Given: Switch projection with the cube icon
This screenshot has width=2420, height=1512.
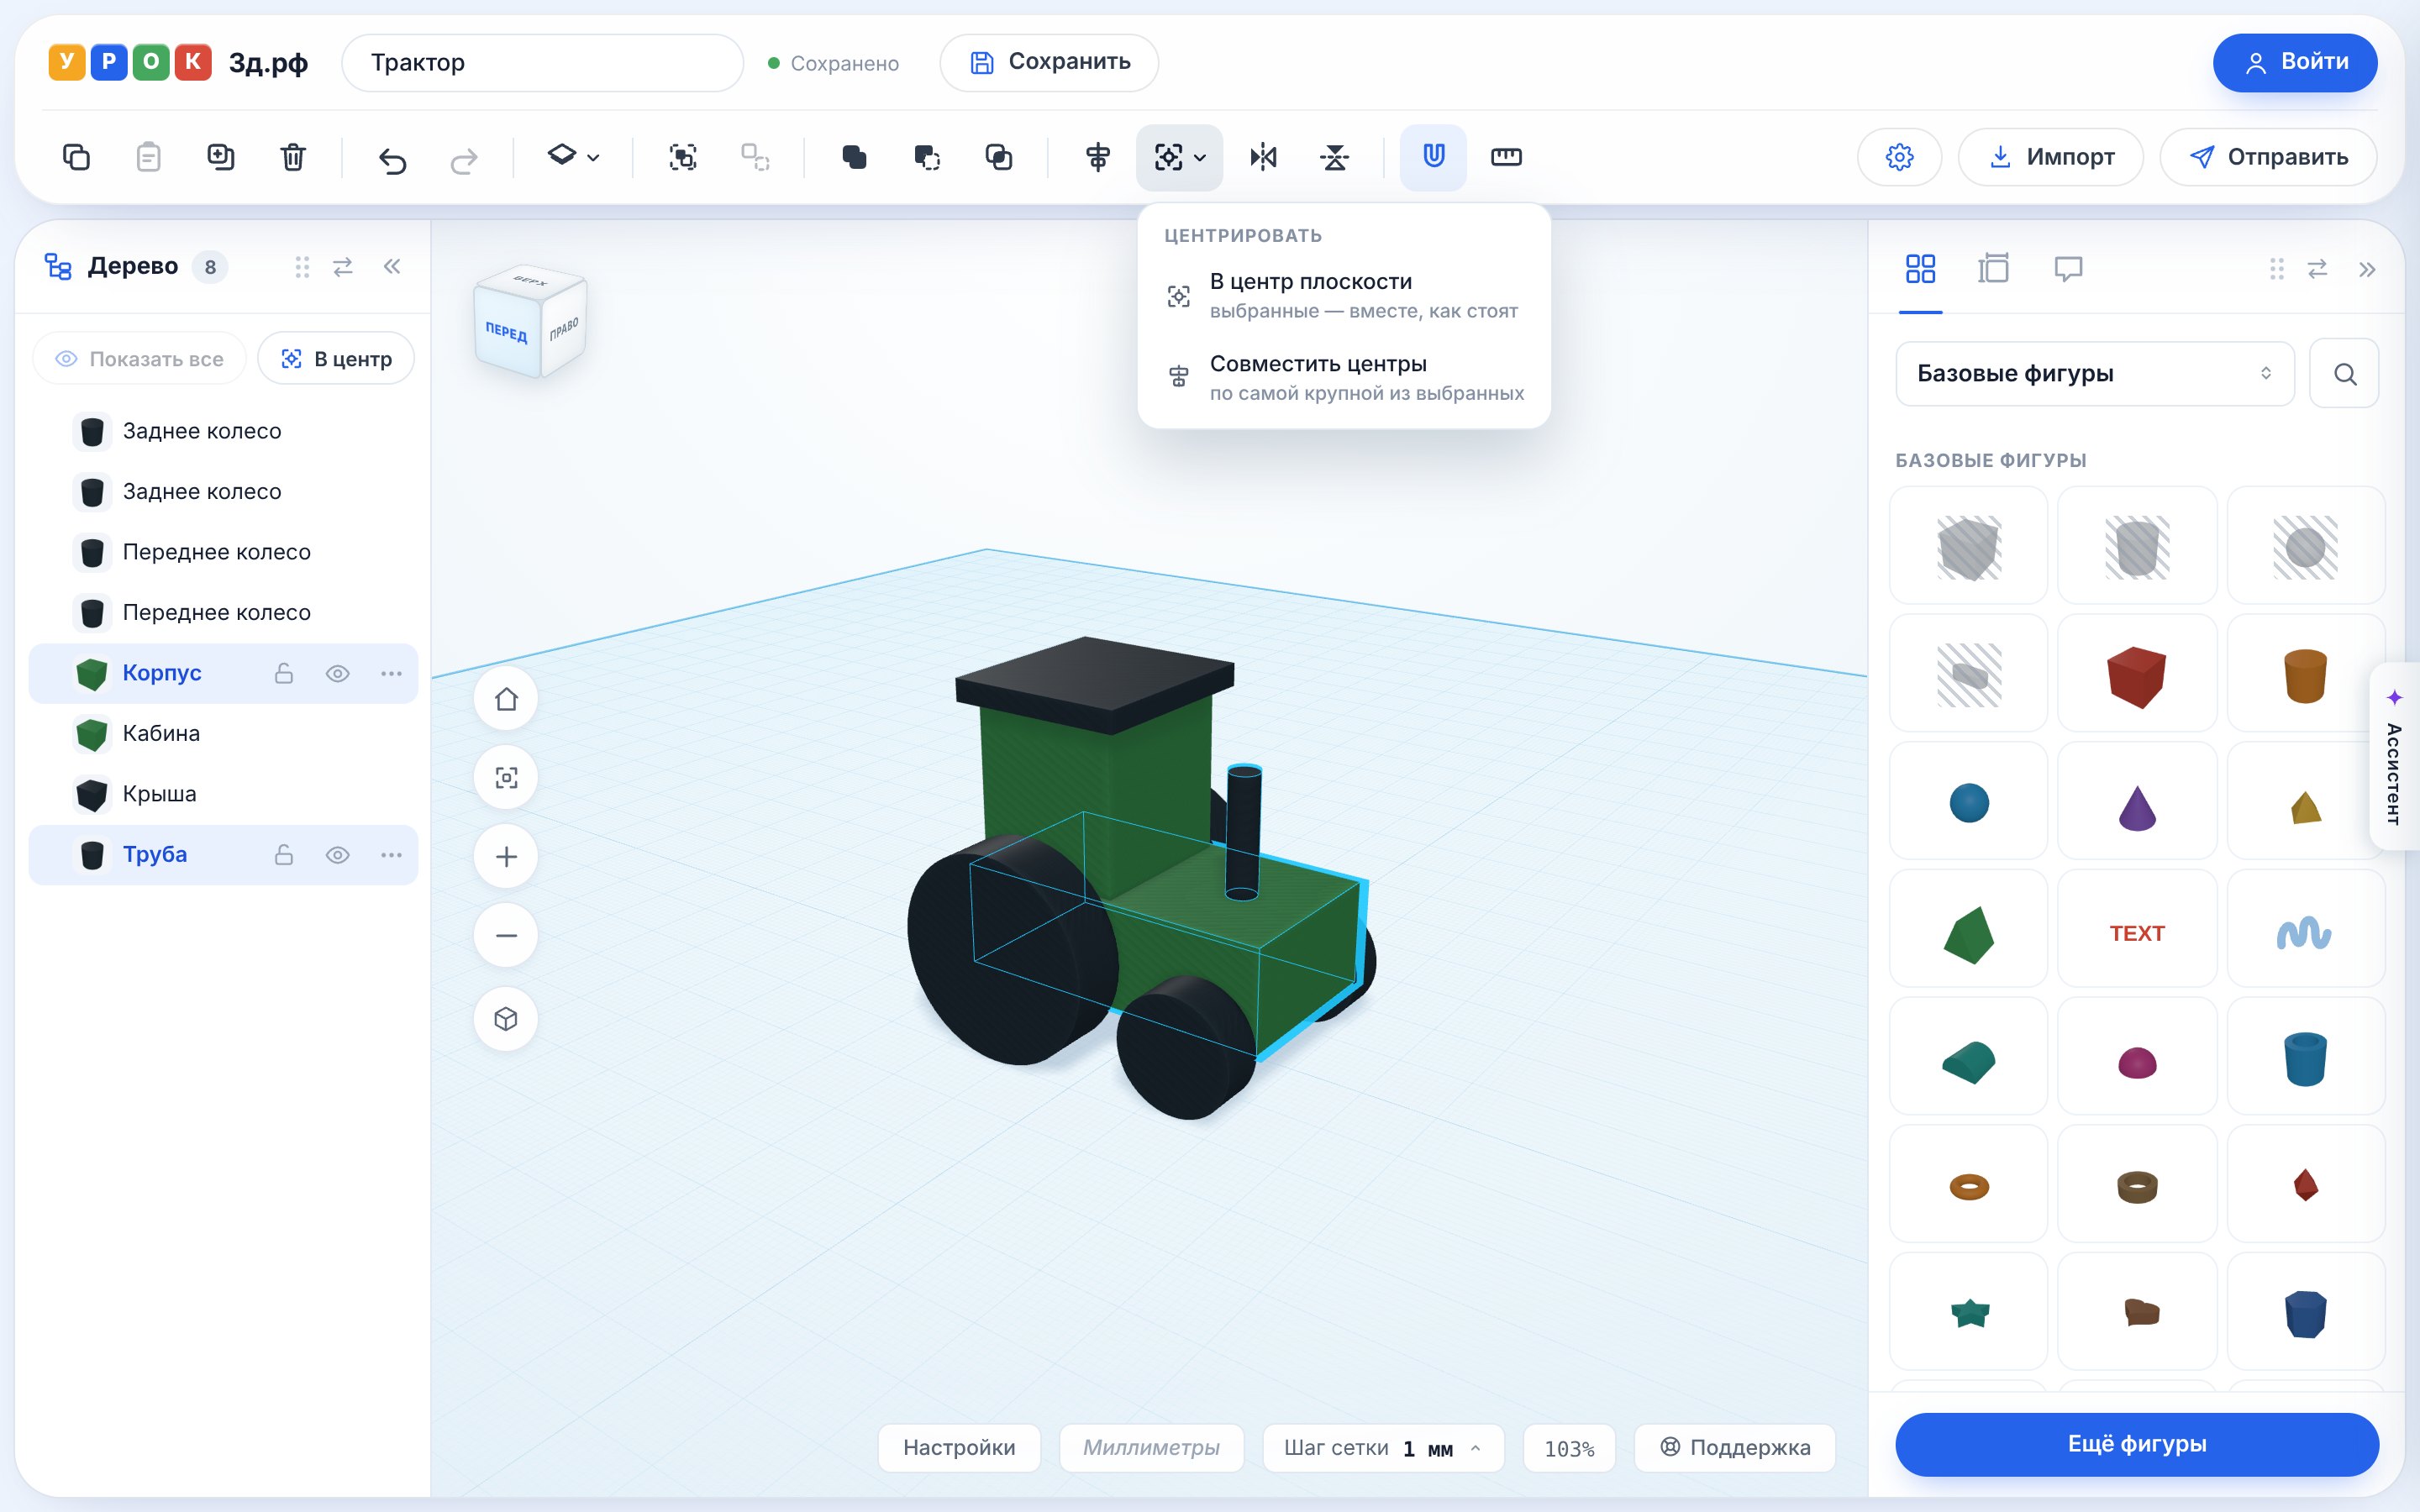Looking at the screenshot, I should (x=506, y=1019).
